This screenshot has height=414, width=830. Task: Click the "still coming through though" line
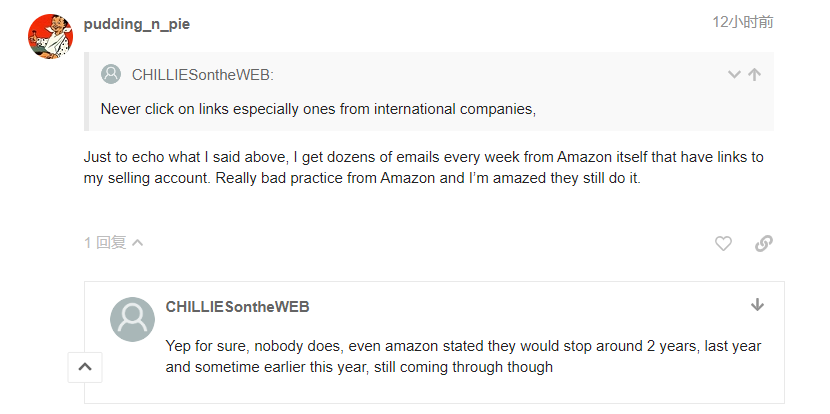(x=463, y=367)
